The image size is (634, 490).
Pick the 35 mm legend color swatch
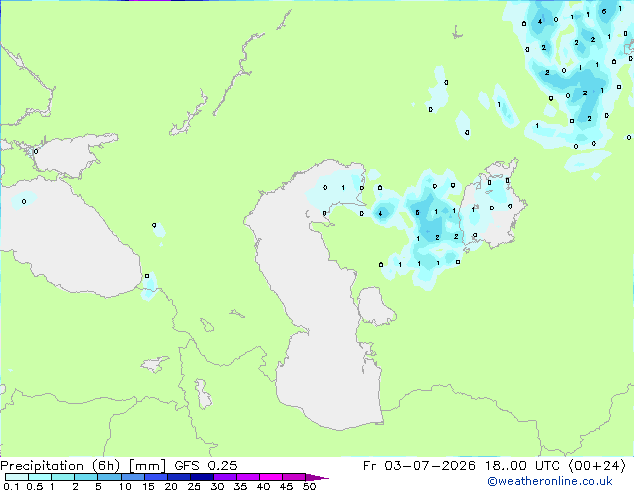(248, 477)
